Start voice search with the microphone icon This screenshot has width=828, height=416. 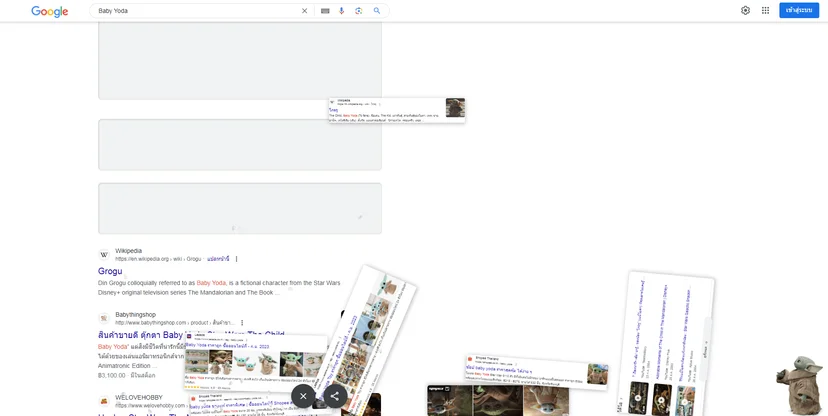[342, 11]
